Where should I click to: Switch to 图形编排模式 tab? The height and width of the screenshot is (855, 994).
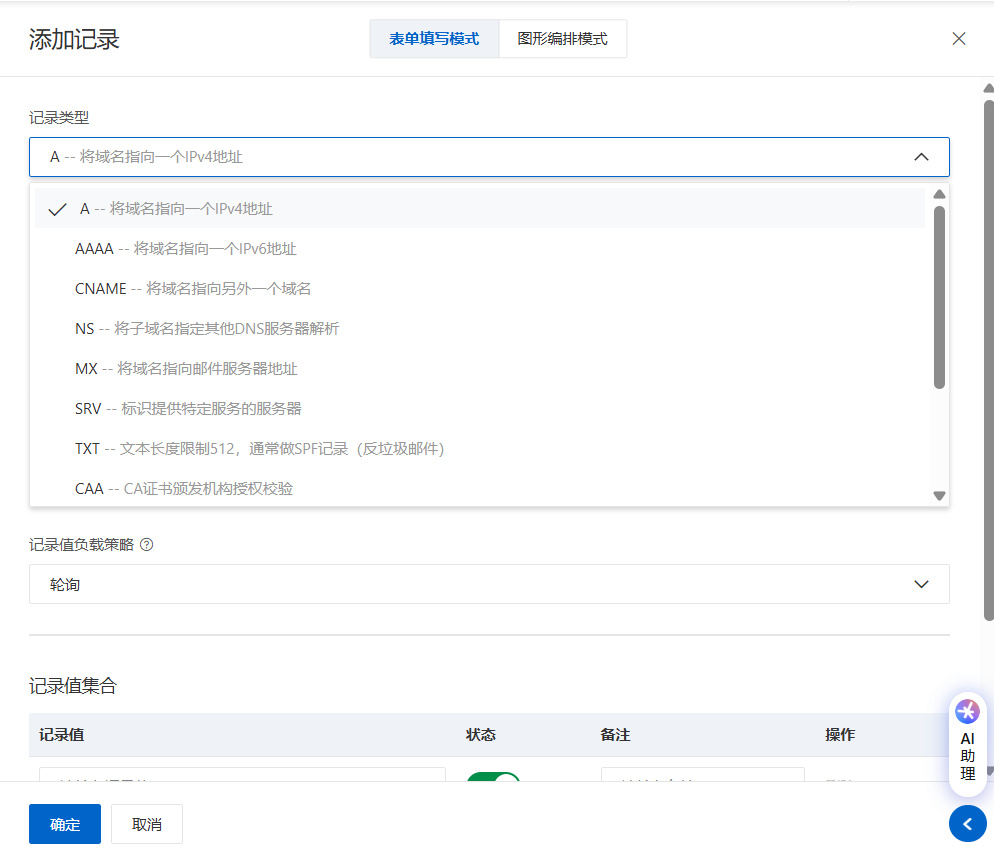click(x=562, y=39)
